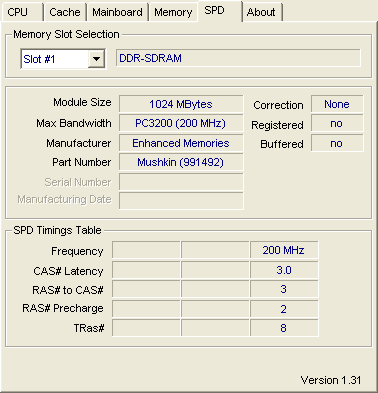Click the TRas# row label
This screenshot has height=393, width=378.
[89, 328]
